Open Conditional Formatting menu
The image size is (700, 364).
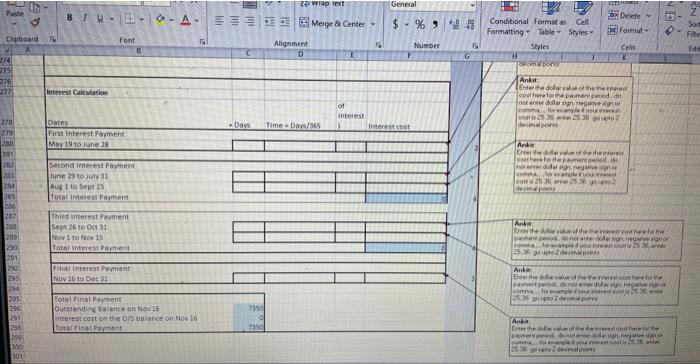(508, 19)
